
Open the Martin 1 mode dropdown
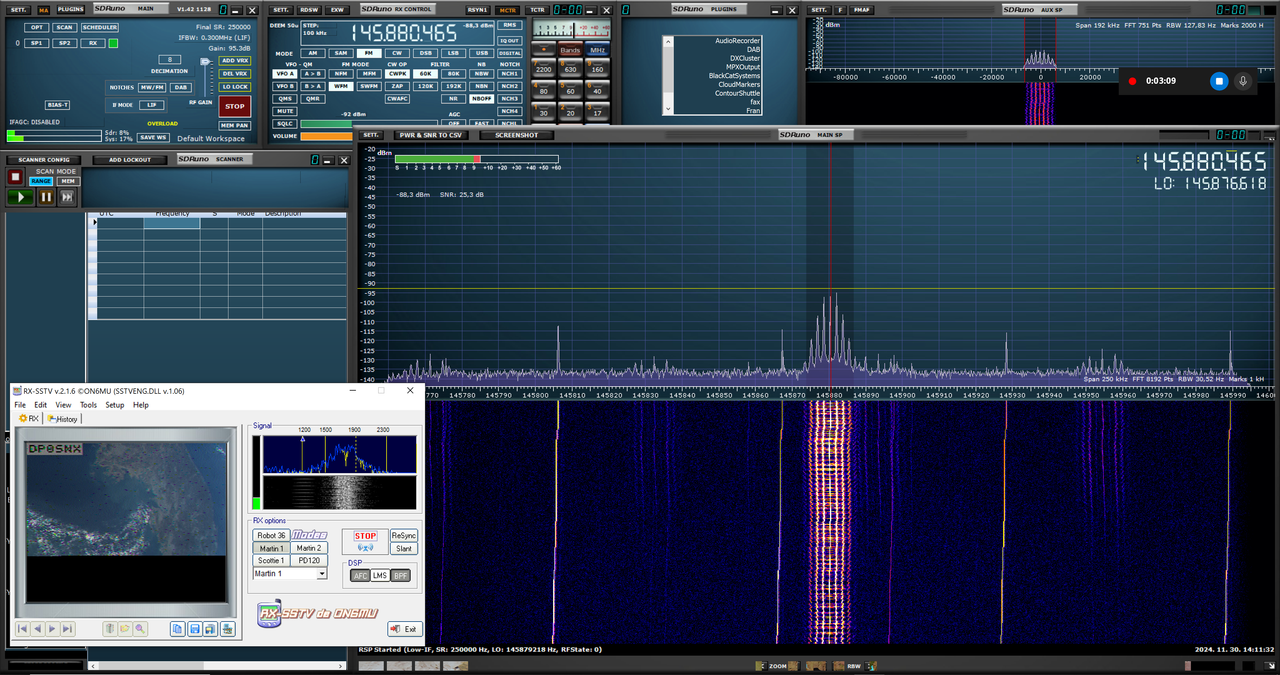[x=322, y=574]
